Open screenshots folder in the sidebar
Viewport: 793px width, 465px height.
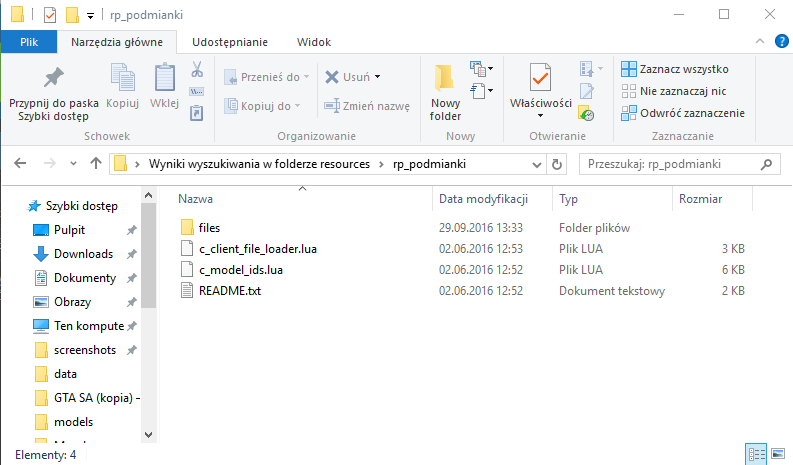85,350
